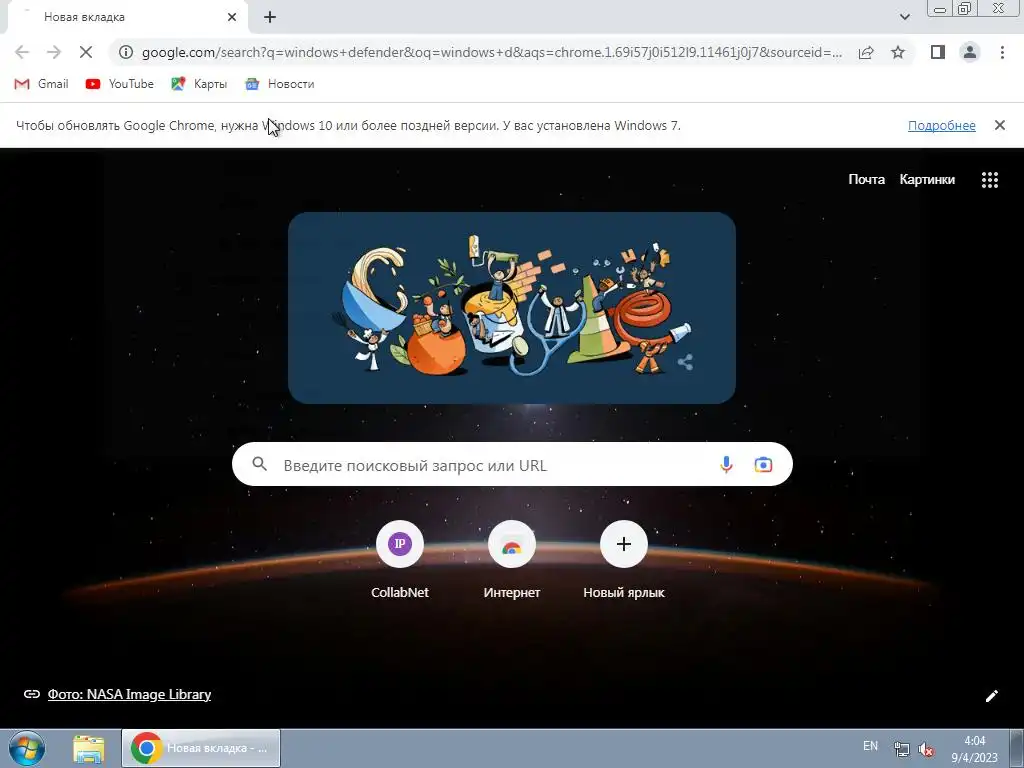Show desktop via taskbar edge button
Image resolution: width=1024 pixels, height=768 pixels.
[x=1016, y=748]
